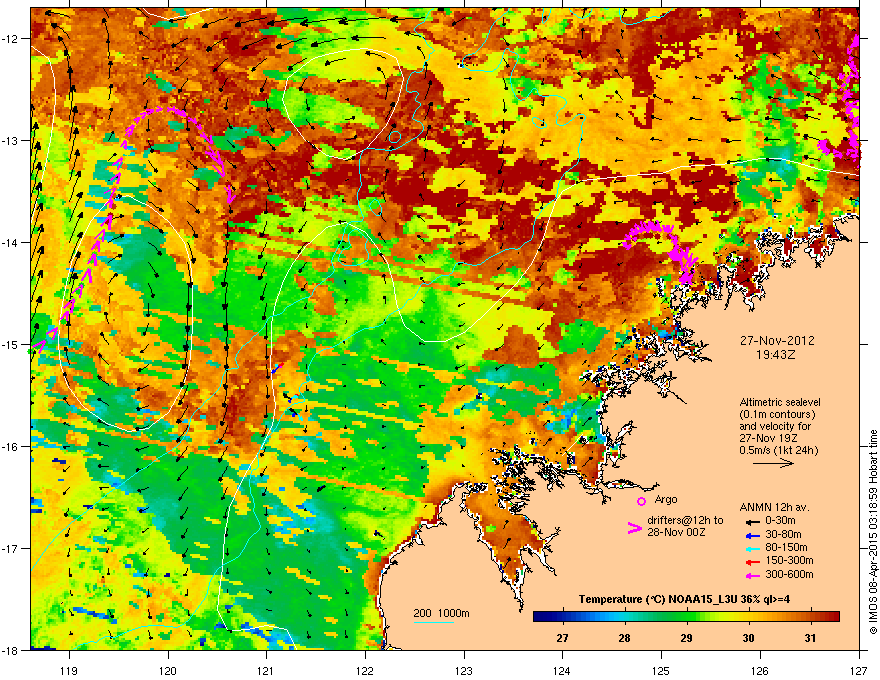Image resolution: width=880 pixels, height=680 pixels.
Task: Click the cyan 80-150m arrow legend symbol
Action: coord(751,548)
